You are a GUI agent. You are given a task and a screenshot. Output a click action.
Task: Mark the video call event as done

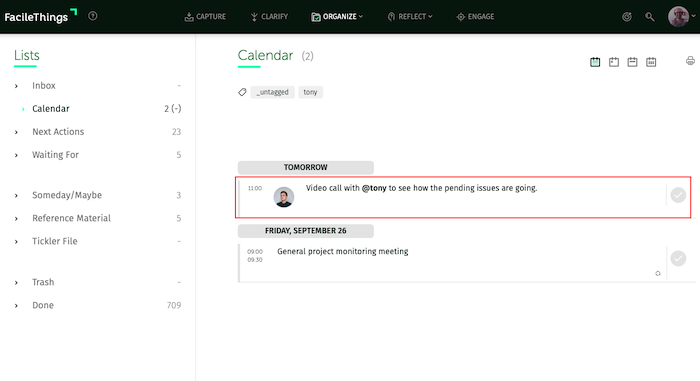coord(678,195)
